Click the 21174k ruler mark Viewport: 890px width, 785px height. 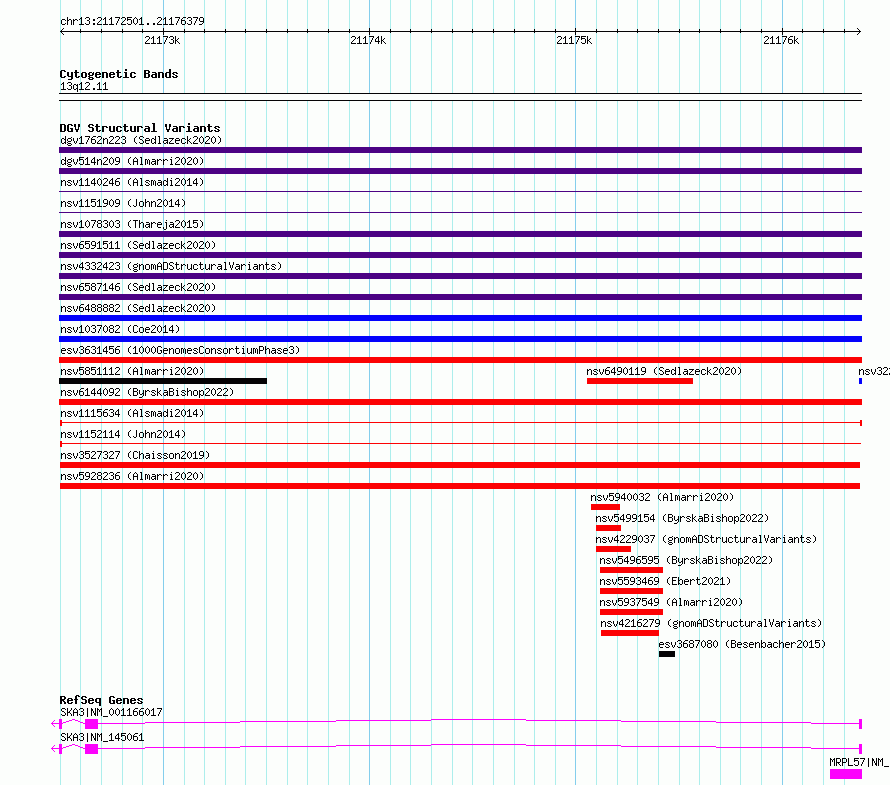point(368,40)
